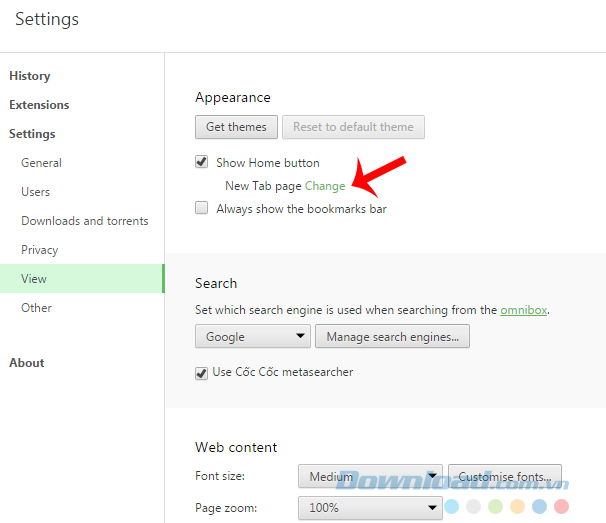
Task: Go to General settings
Action: click(41, 163)
